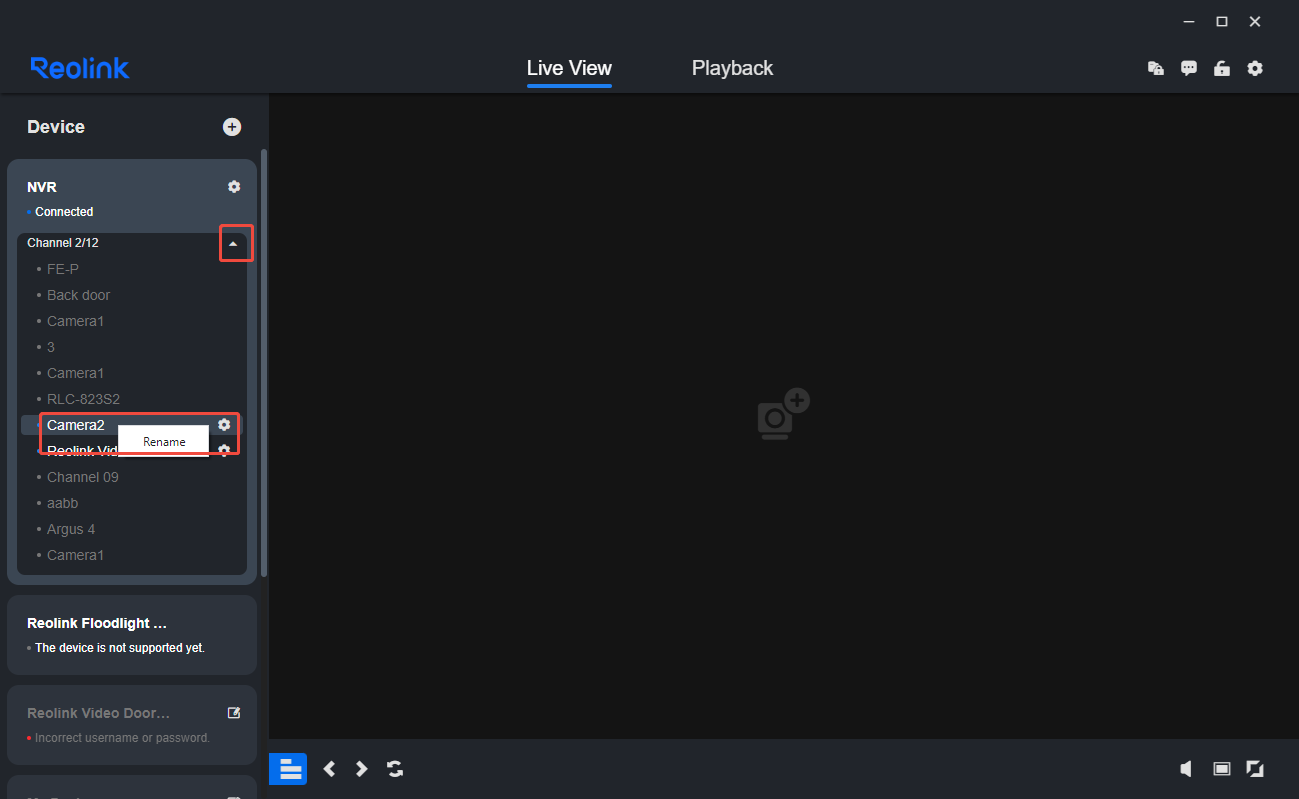Select the Channel 09 entry
Viewport: 1299px width, 799px height.
pyautogui.click(x=83, y=477)
